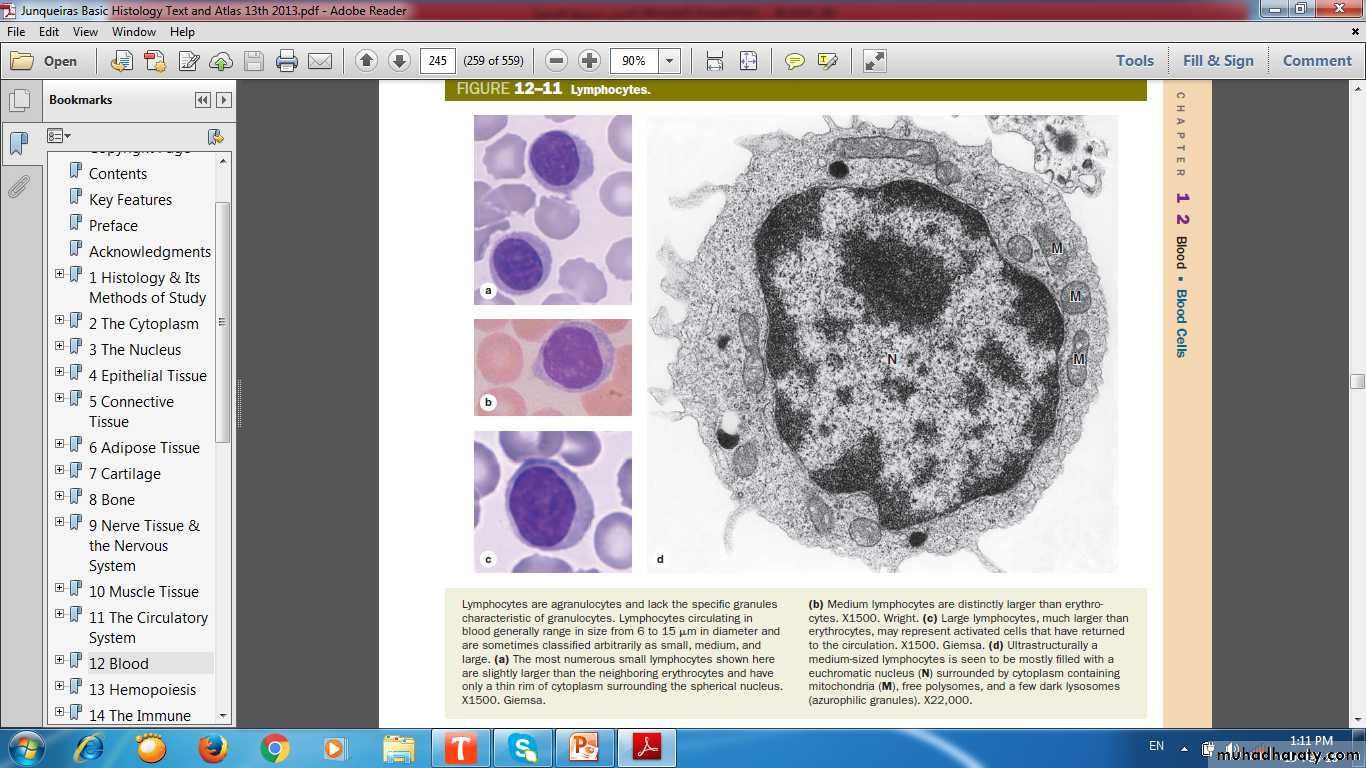Select the highlight text tool
Screen dimensions: 1366x768
827,61
